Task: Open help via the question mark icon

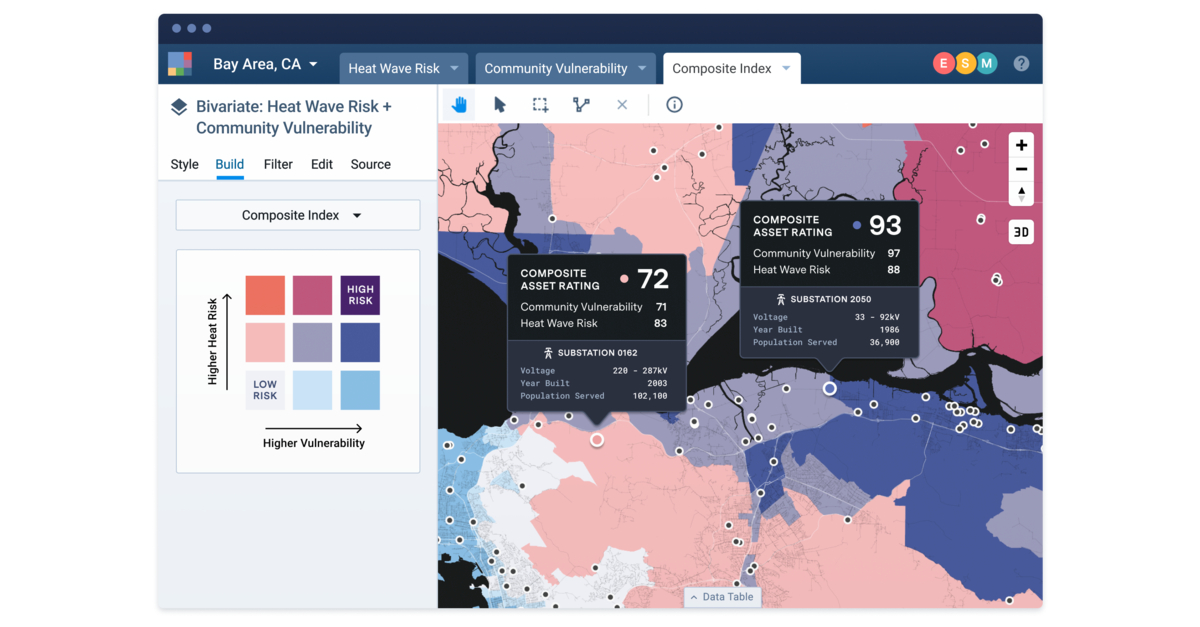Action: pyautogui.click(x=1021, y=63)
